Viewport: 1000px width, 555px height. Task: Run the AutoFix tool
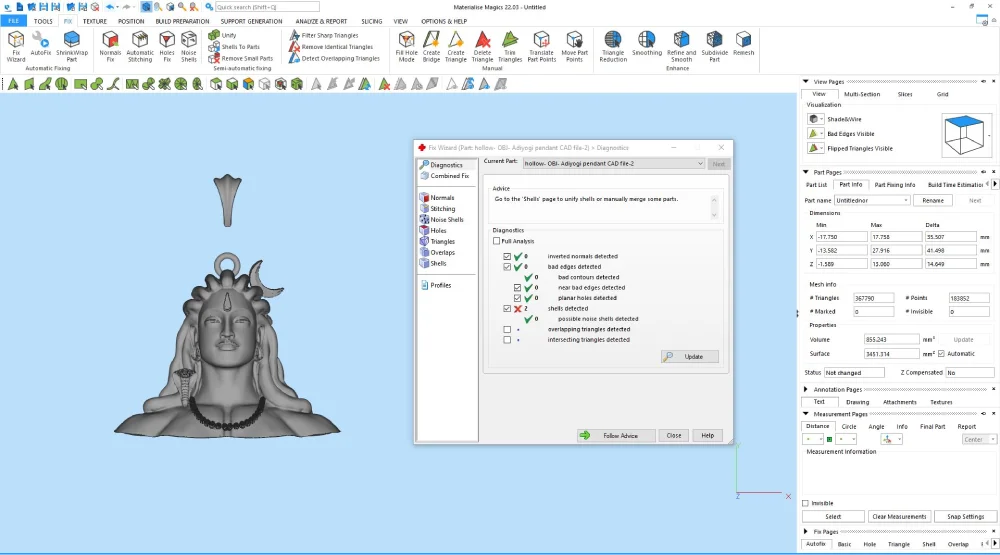pyautogui.click(x=41, y=44)
